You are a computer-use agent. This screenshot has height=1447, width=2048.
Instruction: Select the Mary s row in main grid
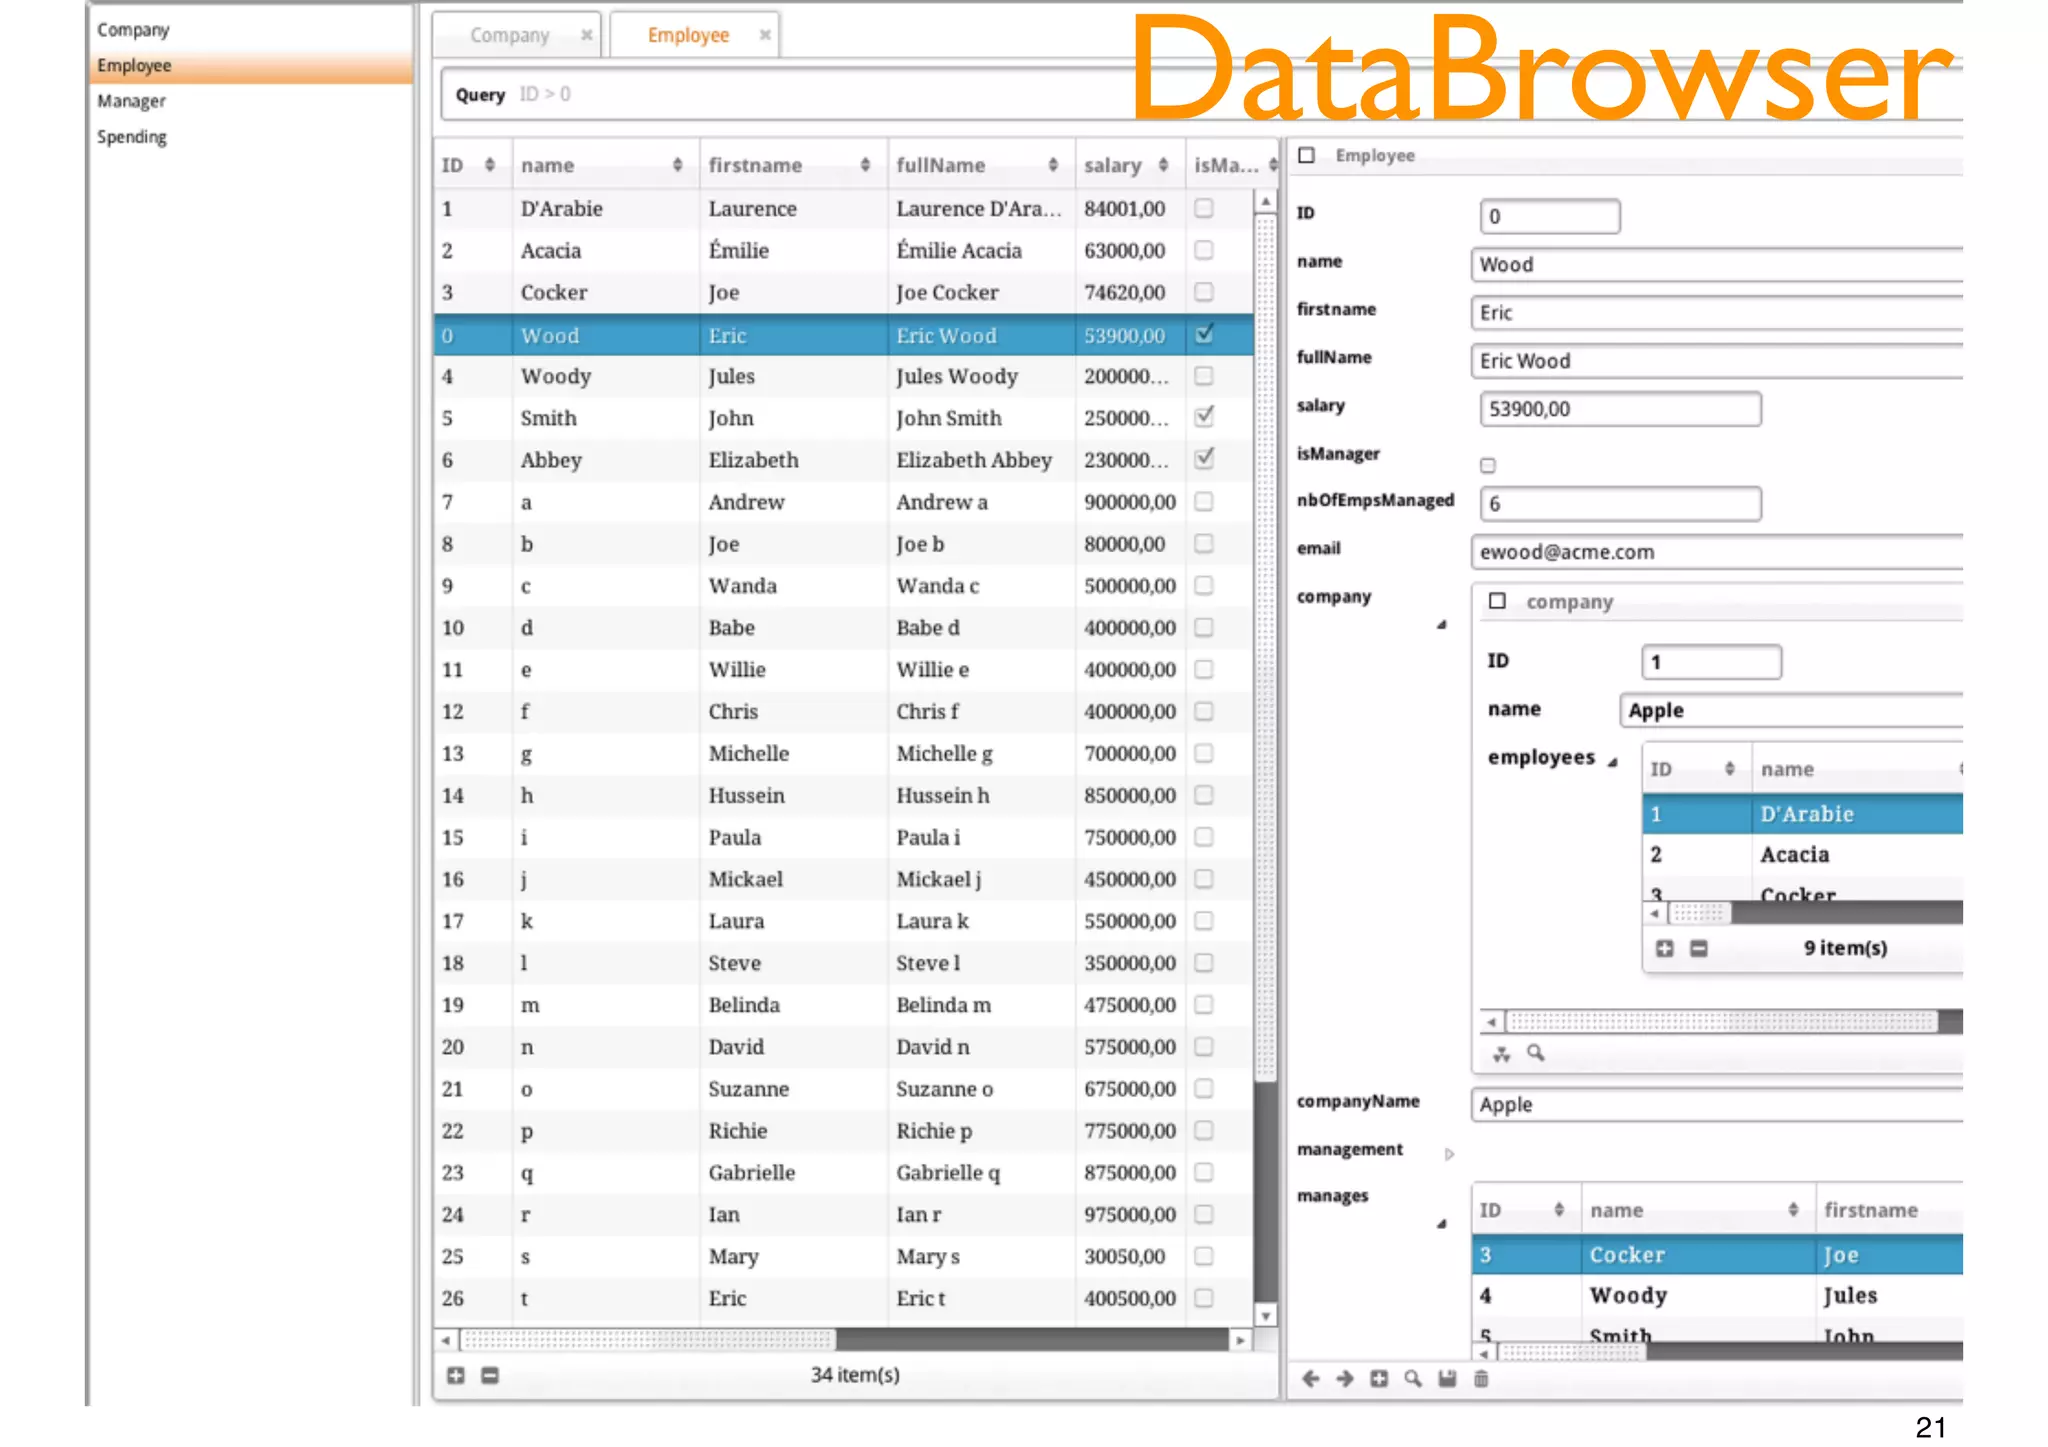[843, 1257]
